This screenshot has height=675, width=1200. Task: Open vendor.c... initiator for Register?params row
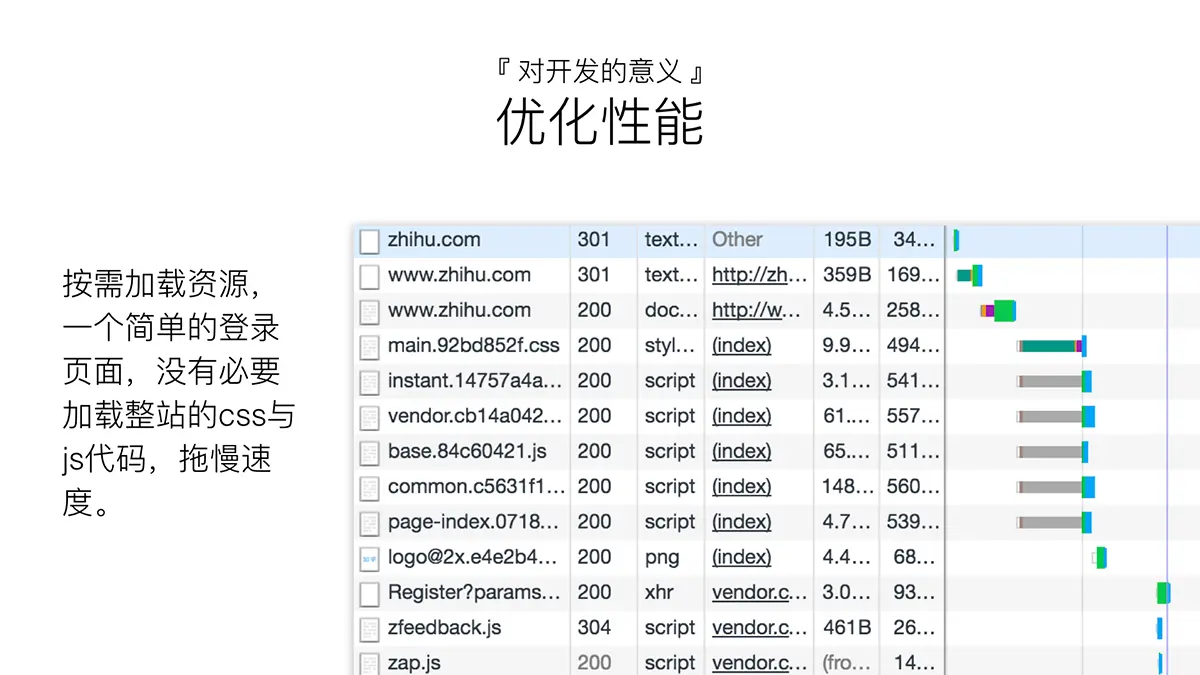coord(759,592)
